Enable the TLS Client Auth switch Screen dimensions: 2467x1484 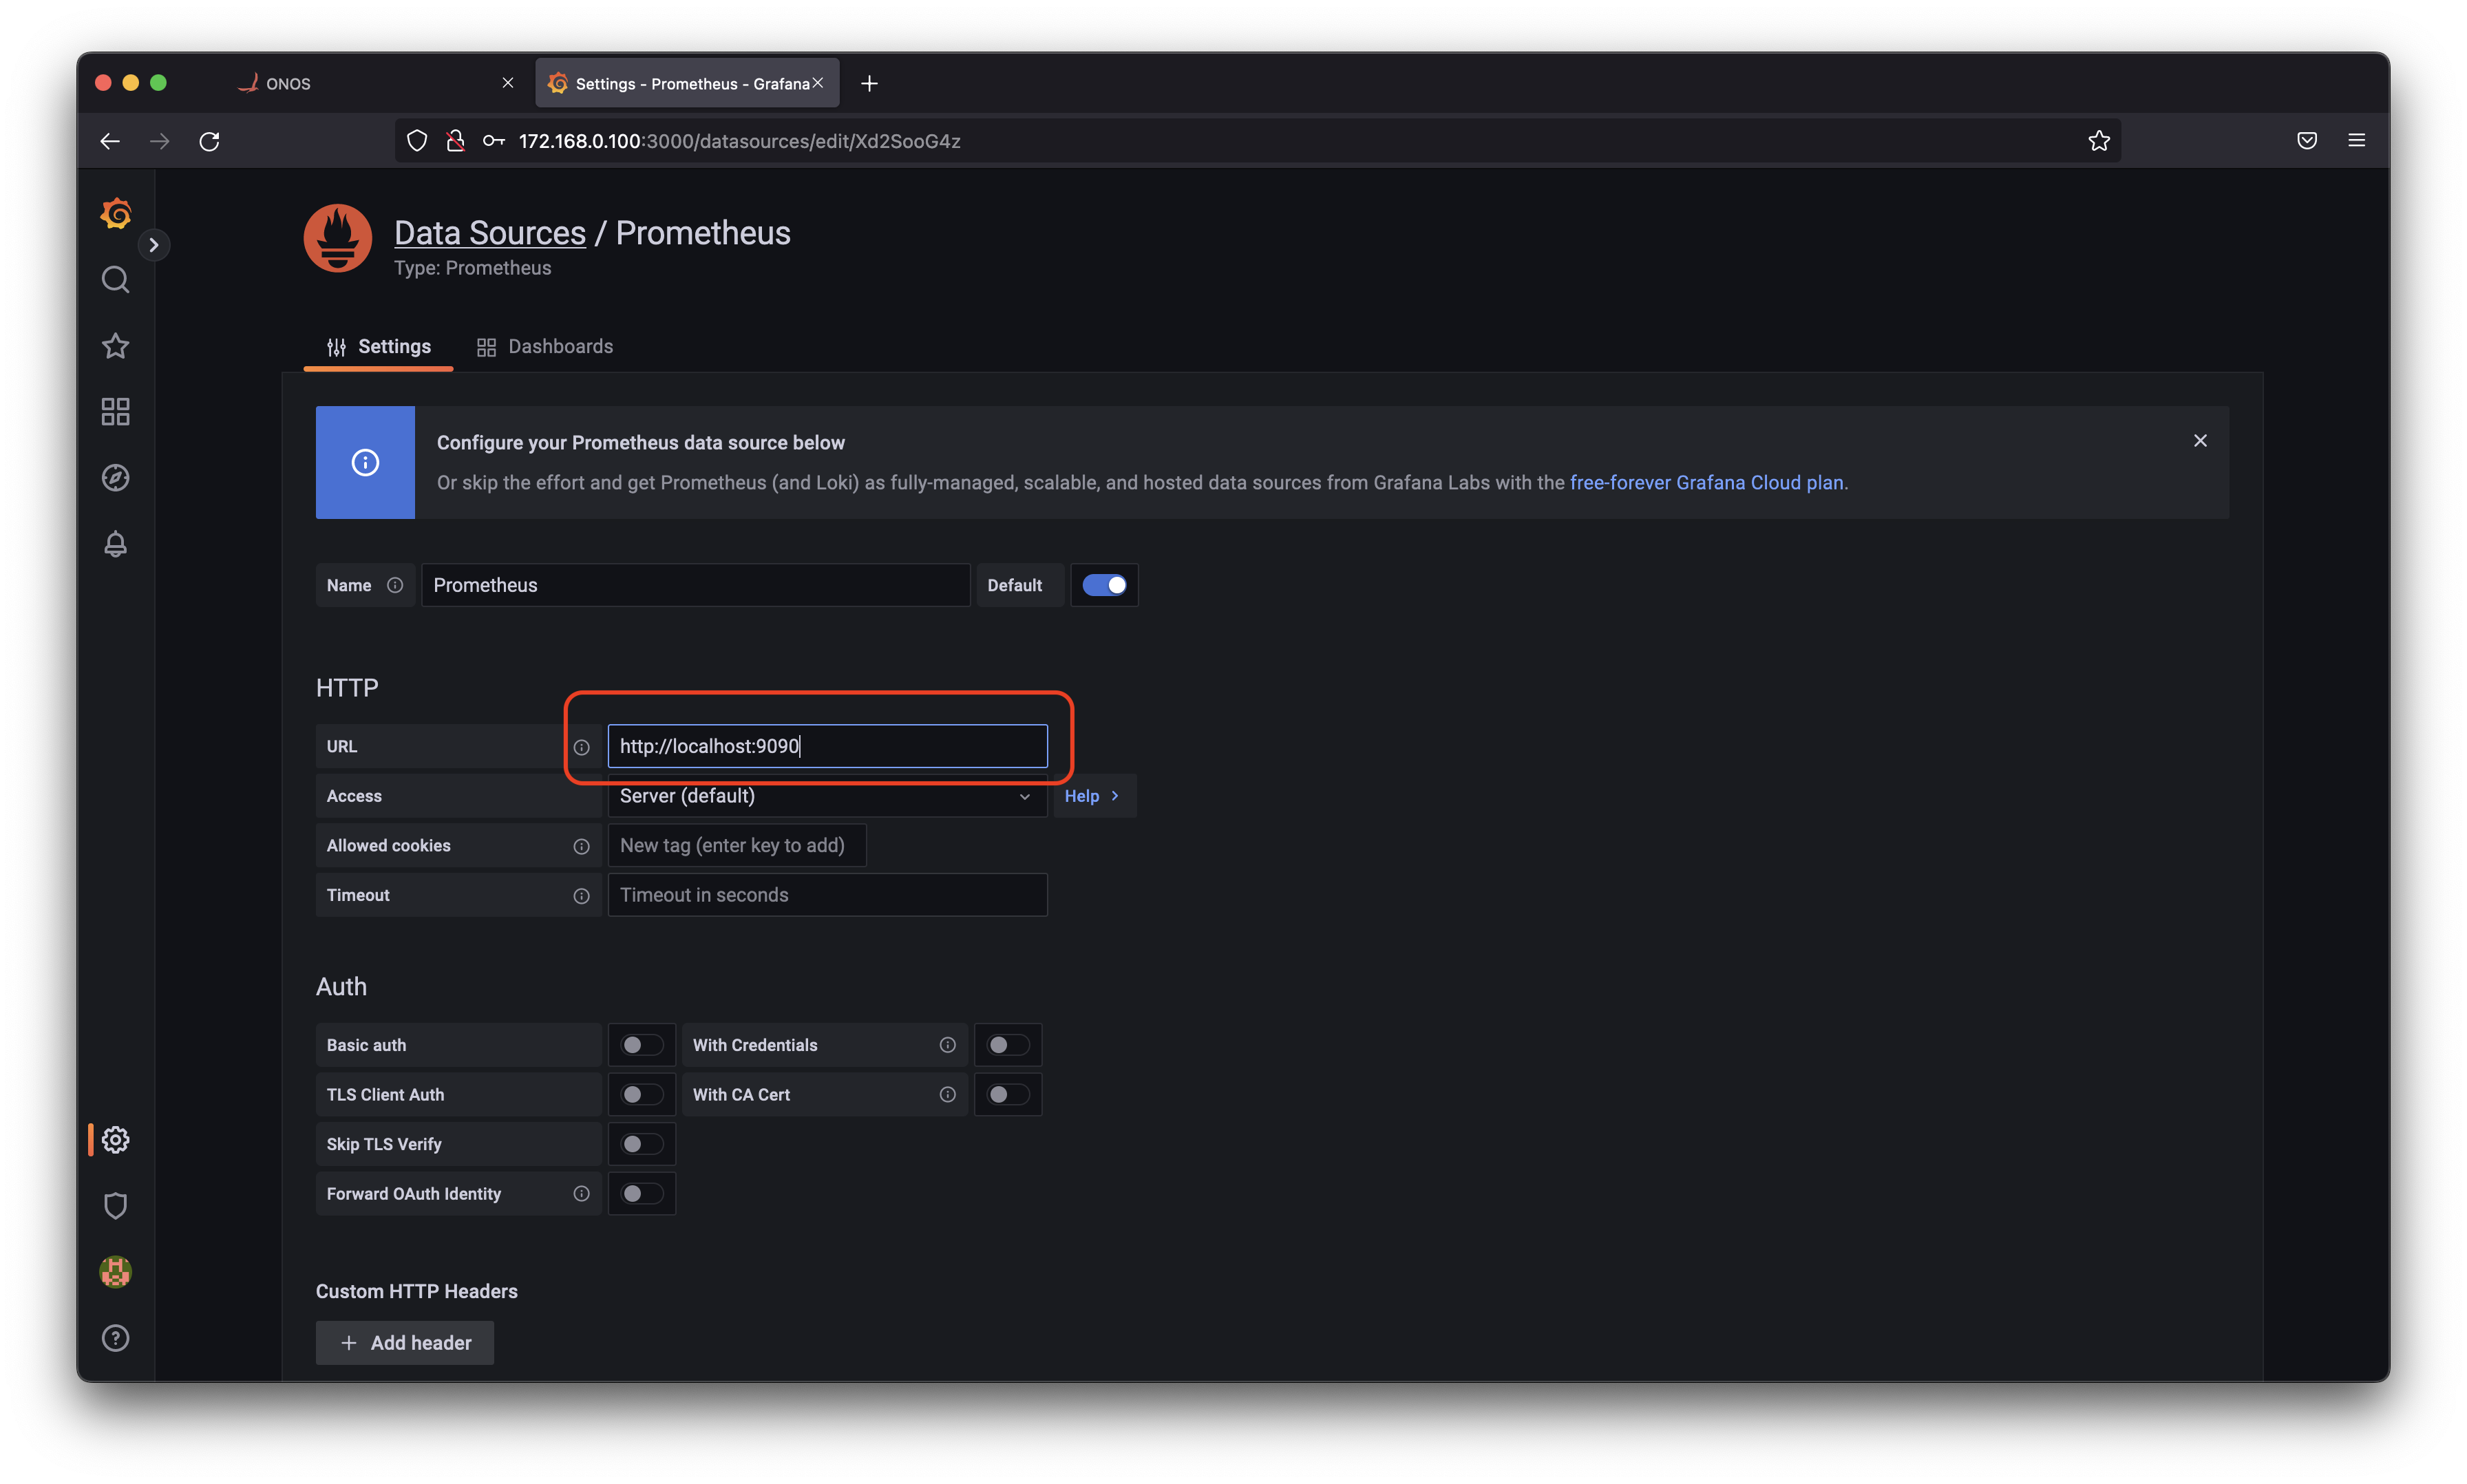(x=641, y=1095)
